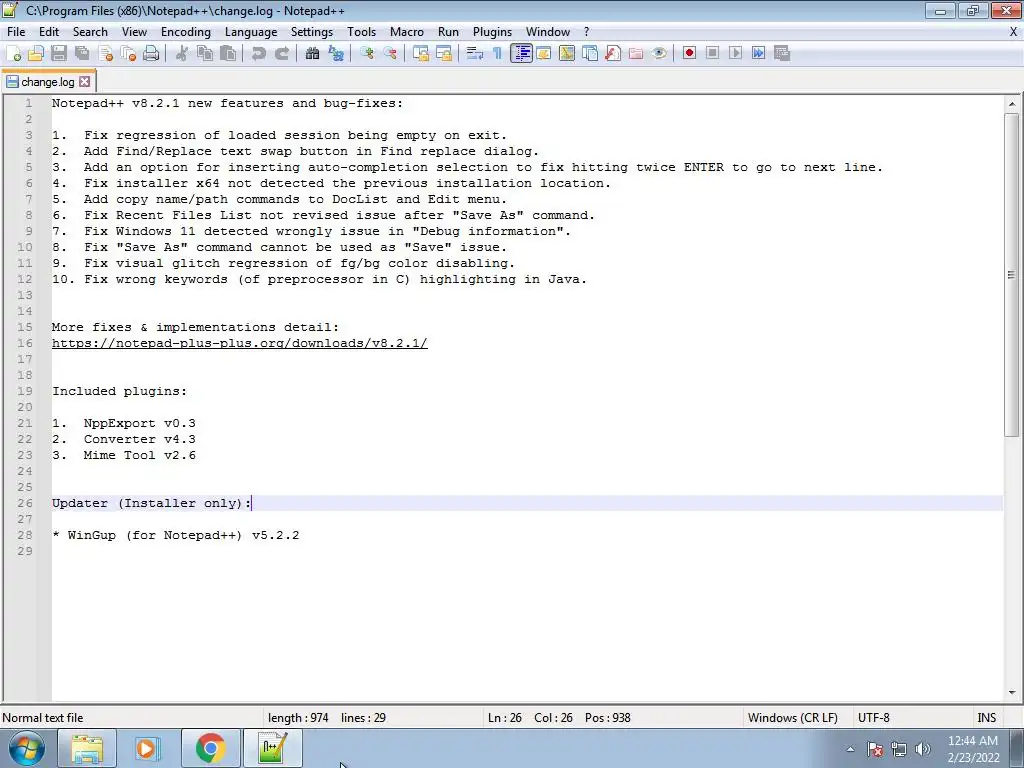Open the View menu
This screenshot has height=768, width=1024.
[x=134, y=32]
